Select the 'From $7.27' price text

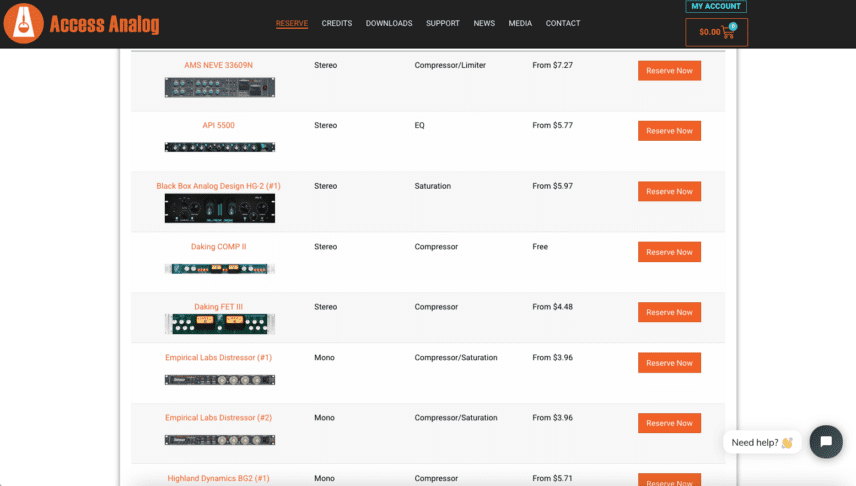click(x=552, y=65)
